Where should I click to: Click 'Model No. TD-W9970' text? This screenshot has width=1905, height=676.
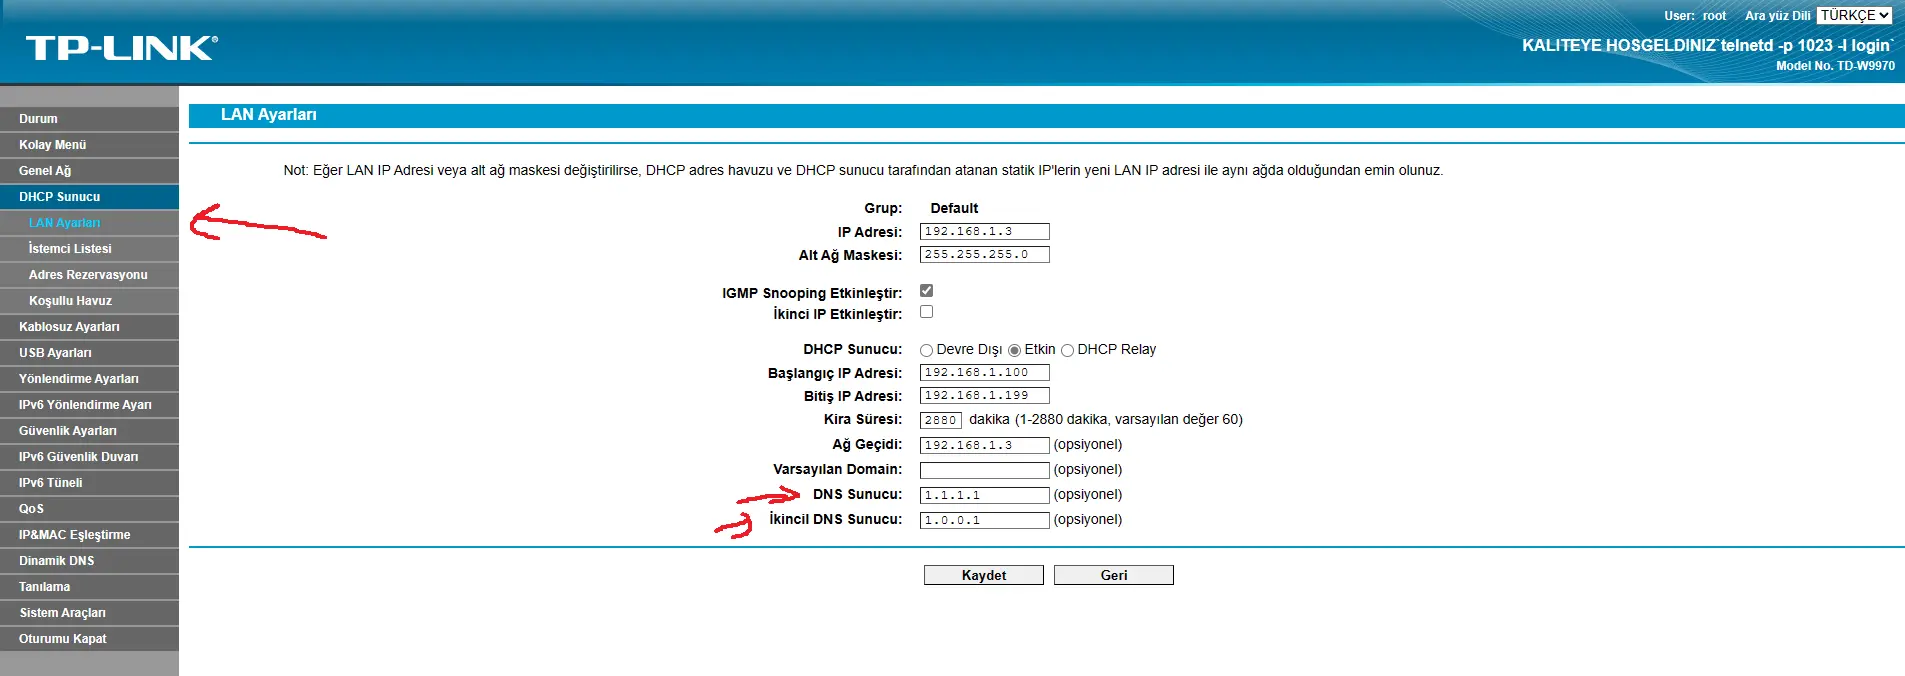click(x=1835, y=66)
